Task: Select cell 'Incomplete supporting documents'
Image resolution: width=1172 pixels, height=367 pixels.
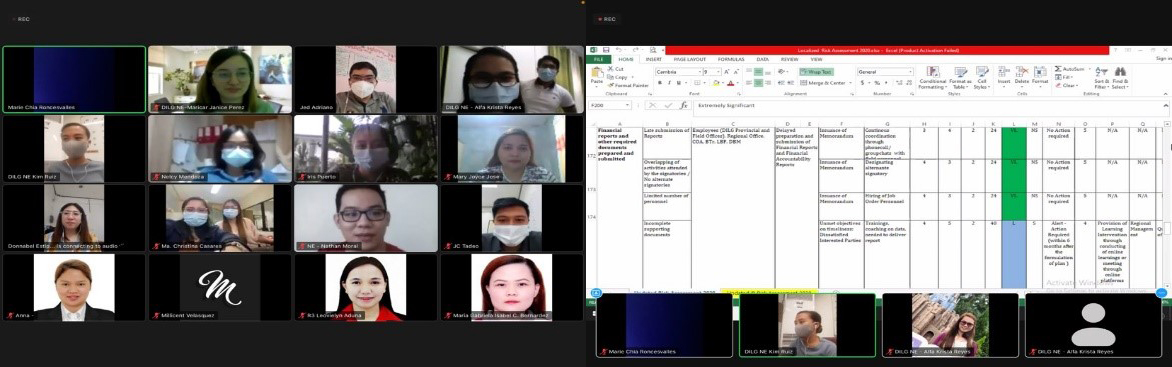Action: tap(666, 254)
